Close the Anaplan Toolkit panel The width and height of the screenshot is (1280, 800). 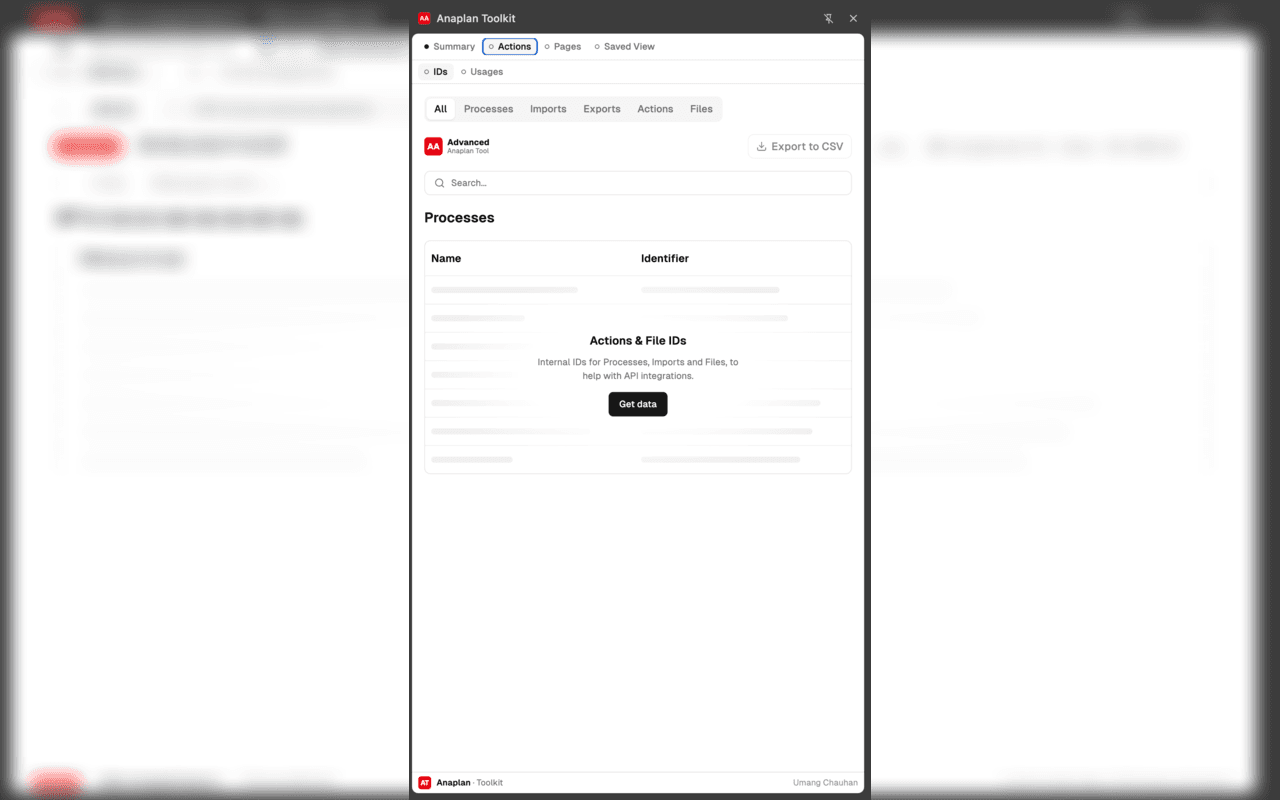[x=853, y=18]
